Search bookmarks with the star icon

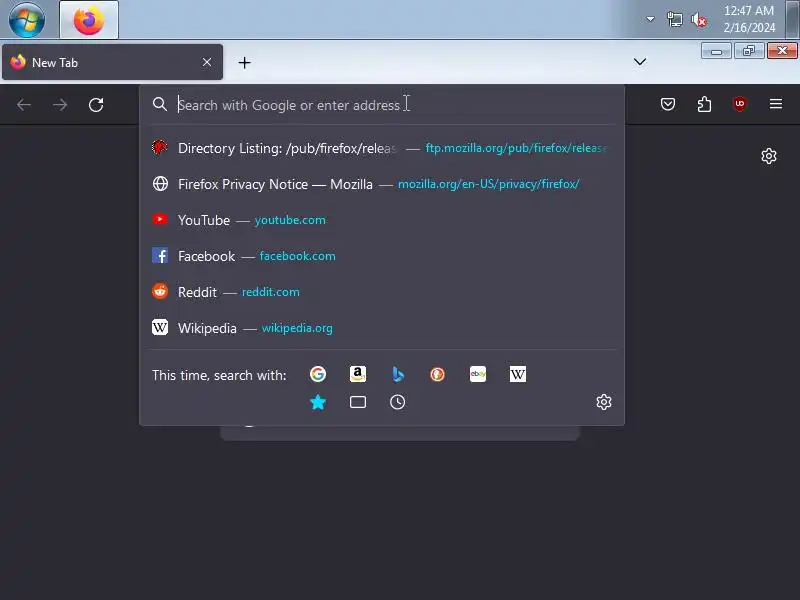point(318,402)
